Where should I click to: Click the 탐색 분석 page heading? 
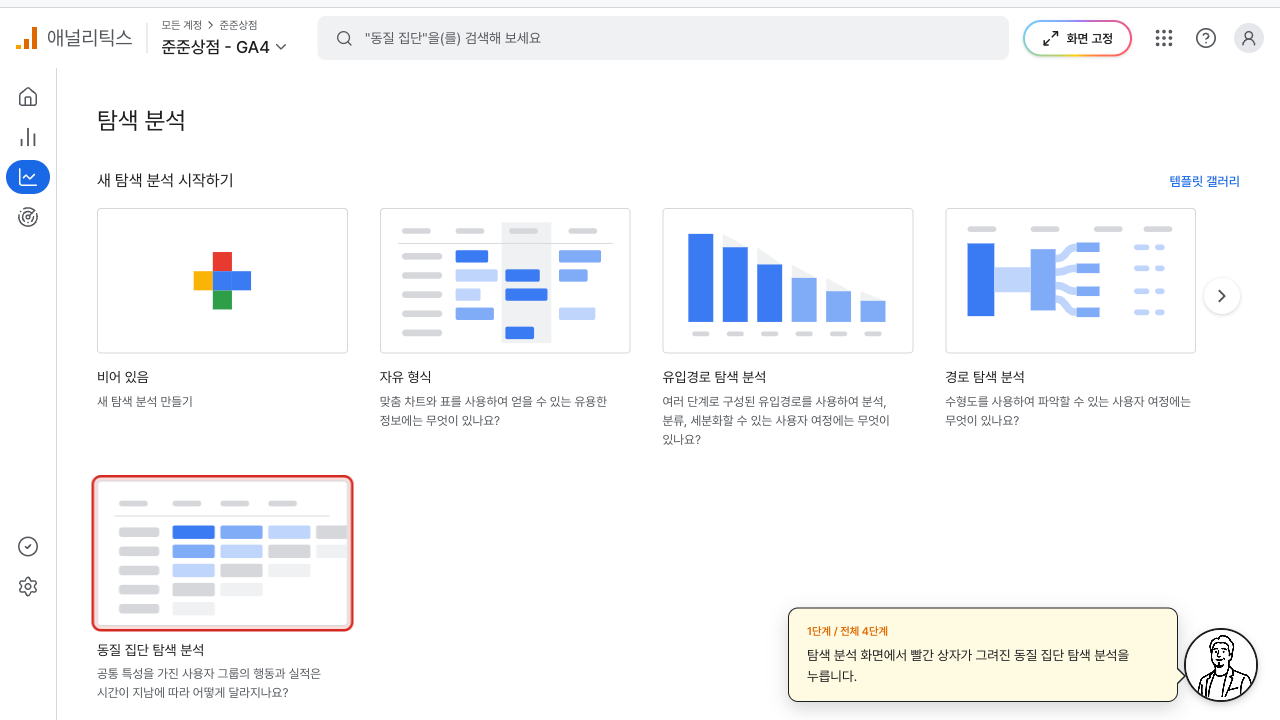tap(141, 121)
